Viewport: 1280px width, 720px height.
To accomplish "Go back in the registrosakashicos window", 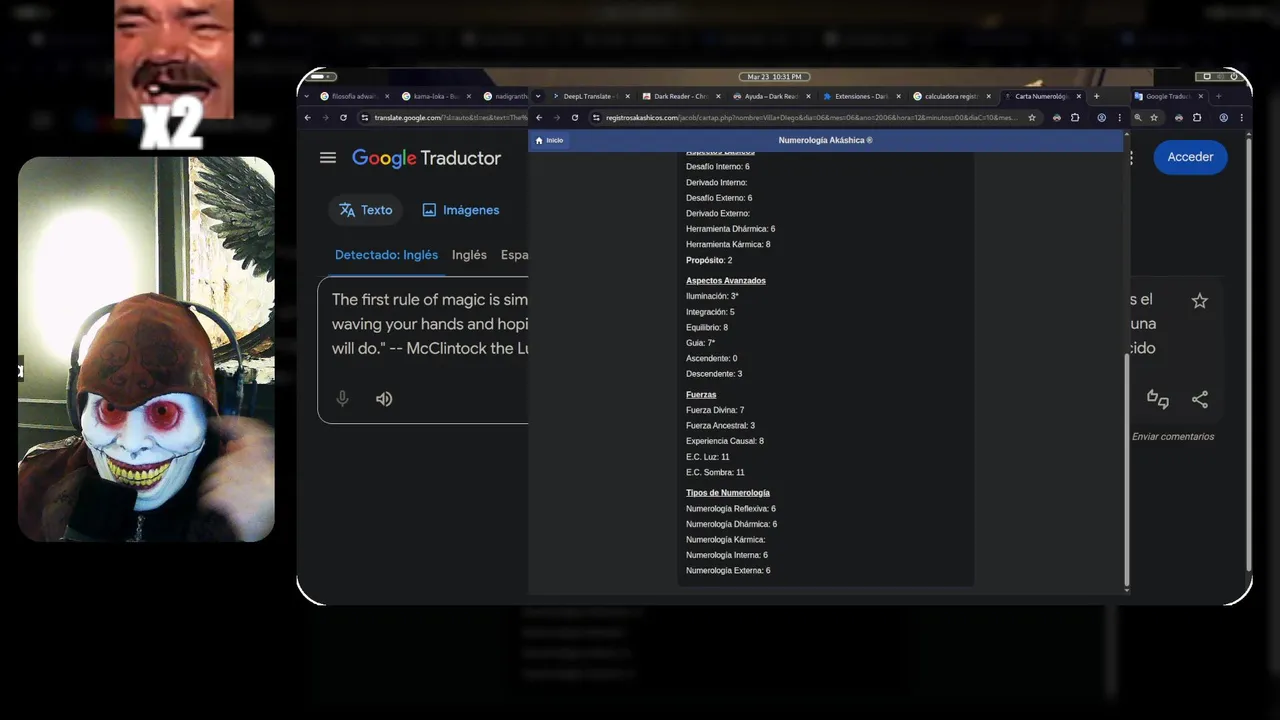I will (539, 117).
